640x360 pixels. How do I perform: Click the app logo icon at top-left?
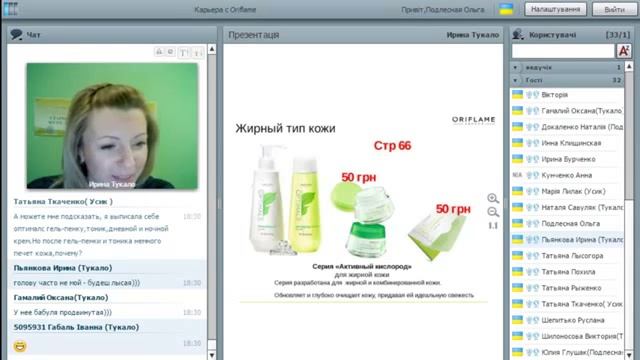(11, 9)
